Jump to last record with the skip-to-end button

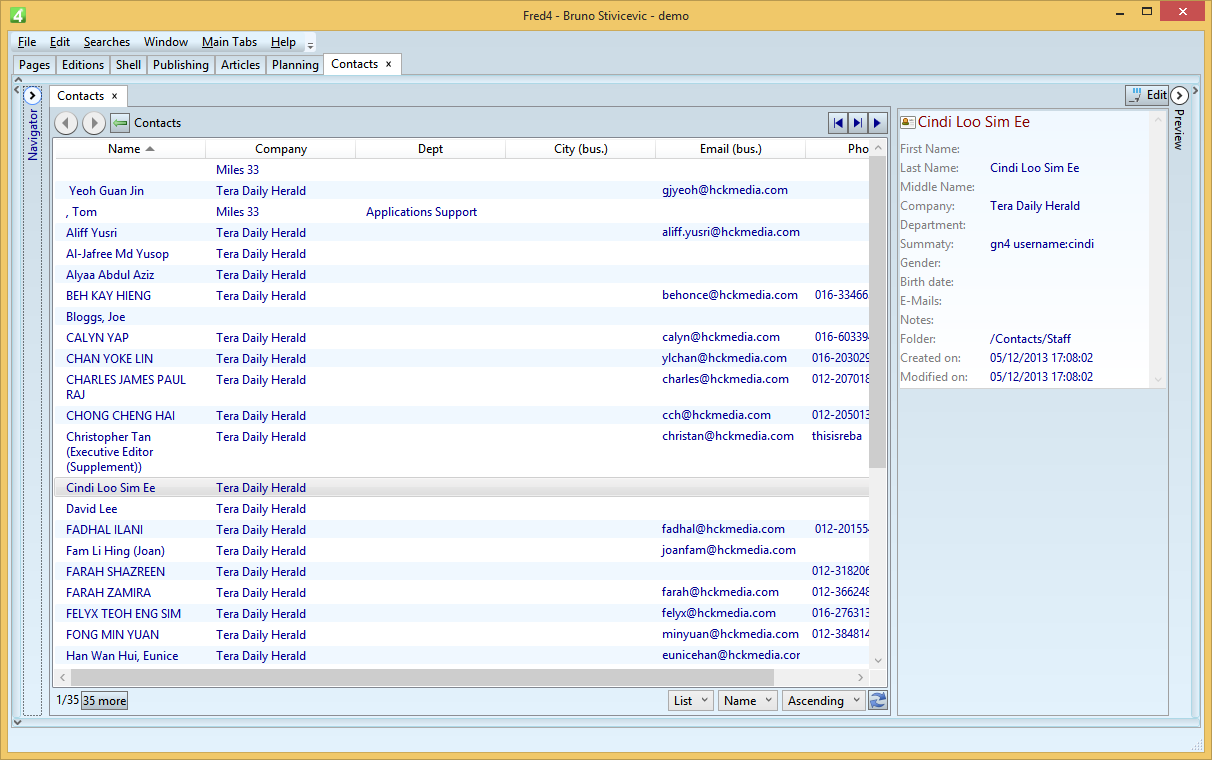858,123
